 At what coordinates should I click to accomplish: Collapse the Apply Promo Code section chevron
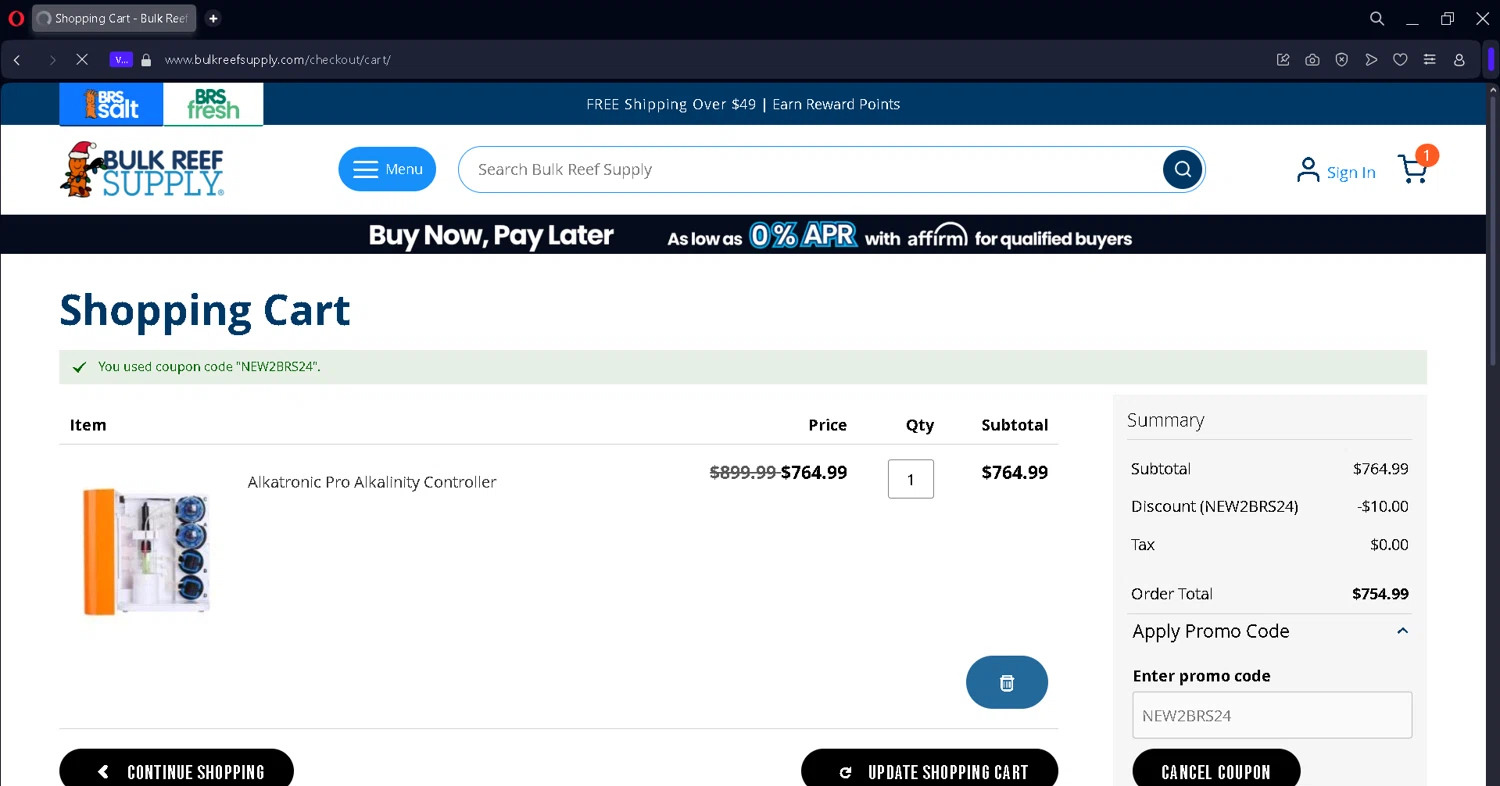1402,631
